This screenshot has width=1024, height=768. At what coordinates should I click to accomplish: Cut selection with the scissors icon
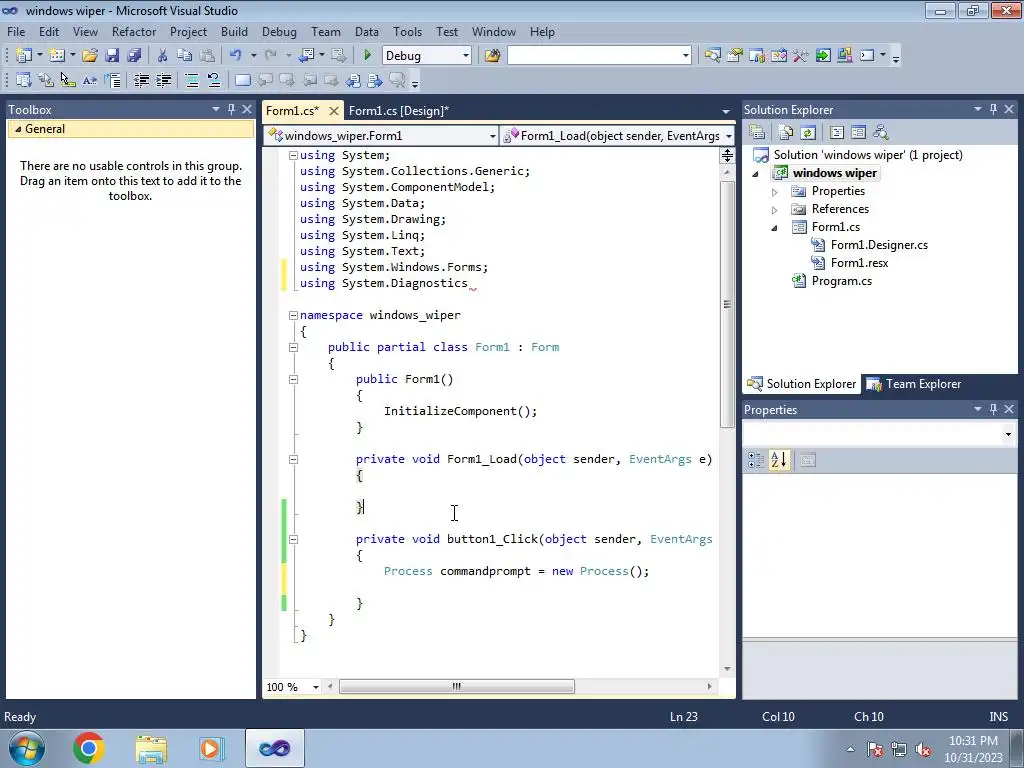[x=163, y=56]
